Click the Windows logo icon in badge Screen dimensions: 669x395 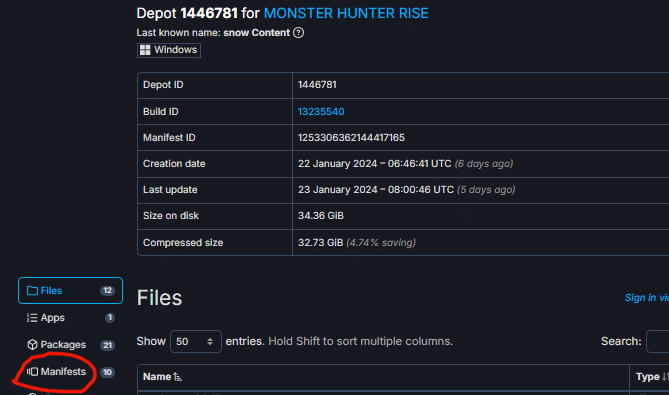pos(145,50)
